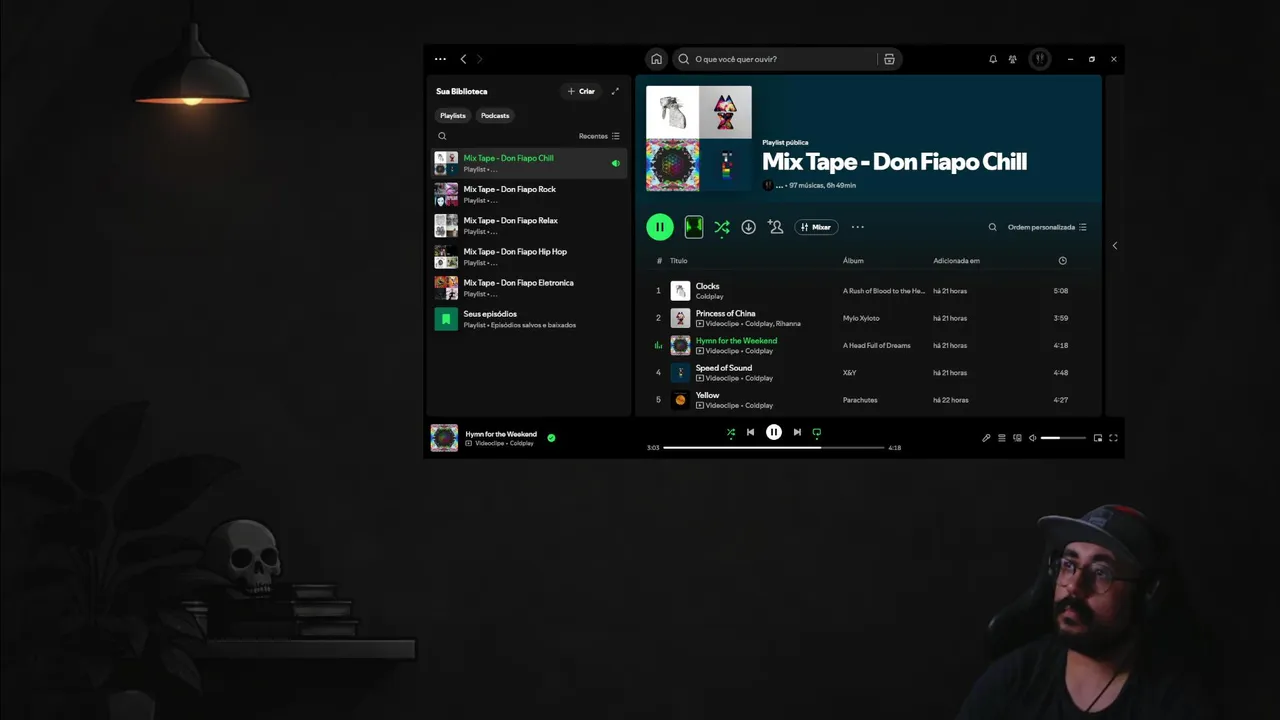
Task: Open Mix Tape - Don Fiapo Relax playlist
Action: click(x=529, y=225)
